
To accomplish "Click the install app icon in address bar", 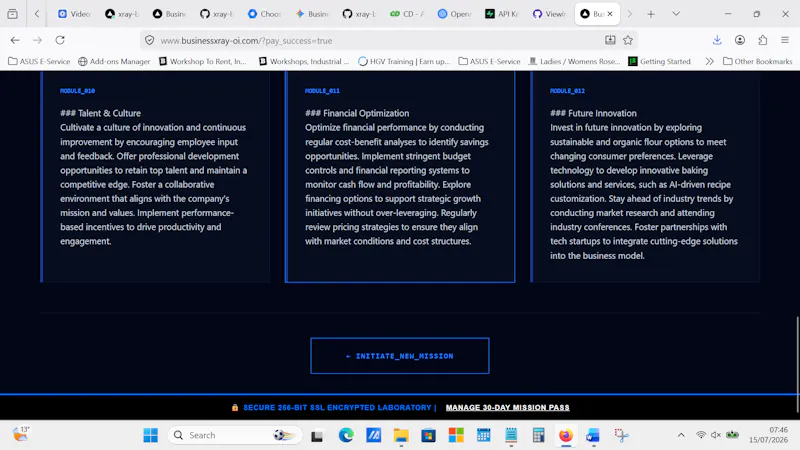I will 610,40.
